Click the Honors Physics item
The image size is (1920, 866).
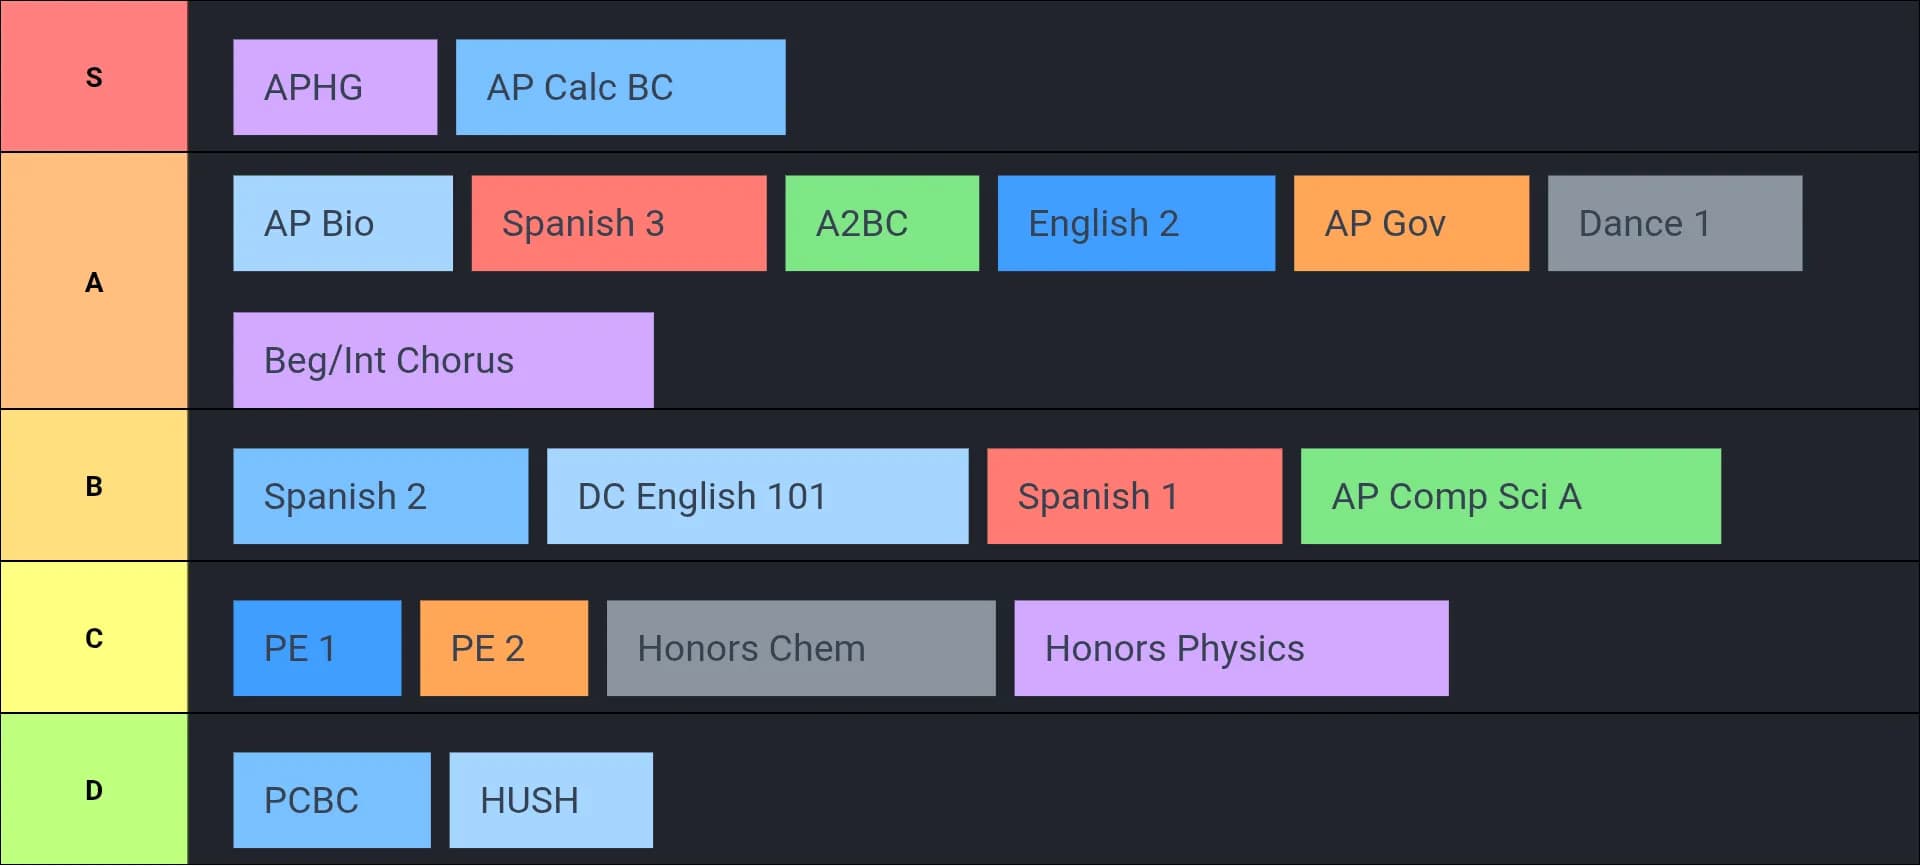pos(1230,648)
